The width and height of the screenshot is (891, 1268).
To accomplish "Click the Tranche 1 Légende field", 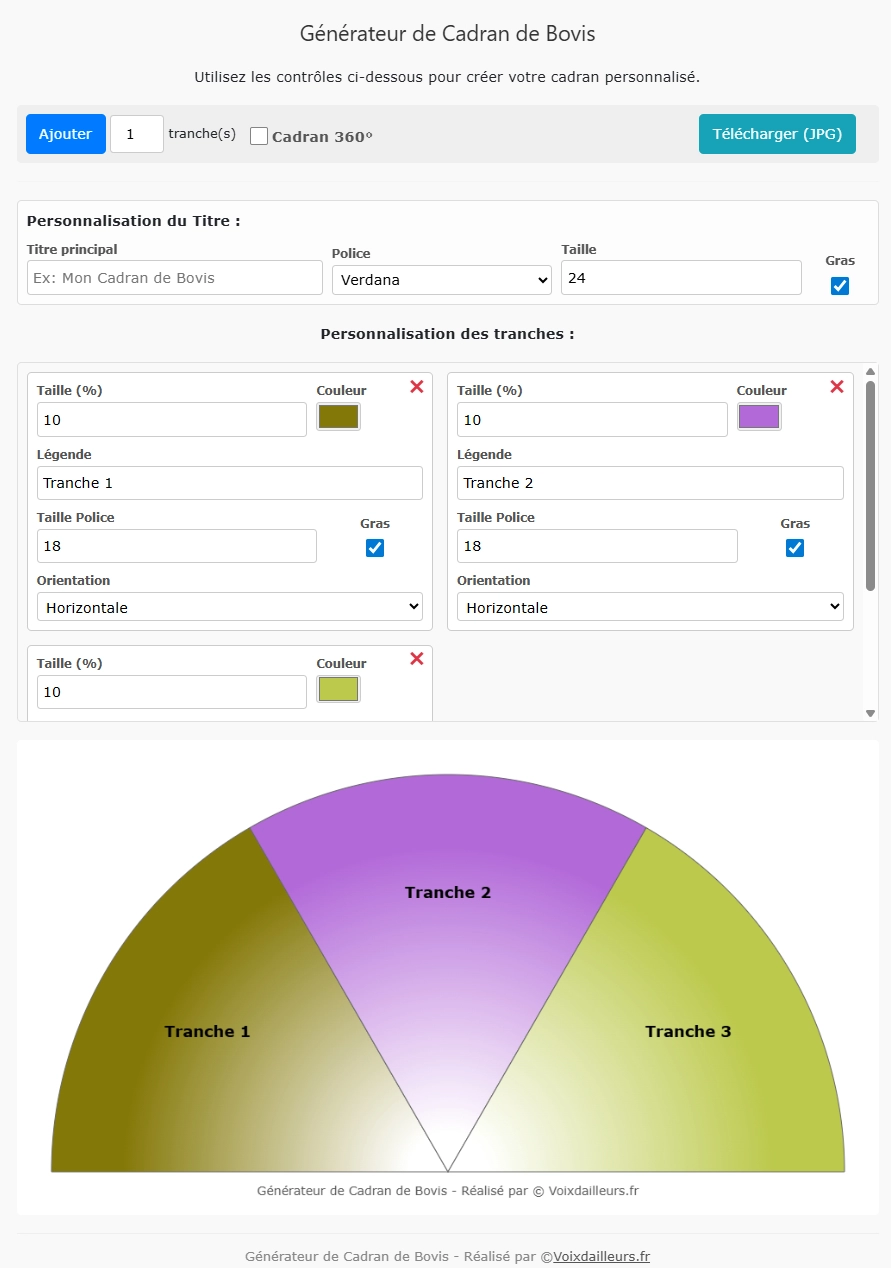I will [x=229, y=483].
